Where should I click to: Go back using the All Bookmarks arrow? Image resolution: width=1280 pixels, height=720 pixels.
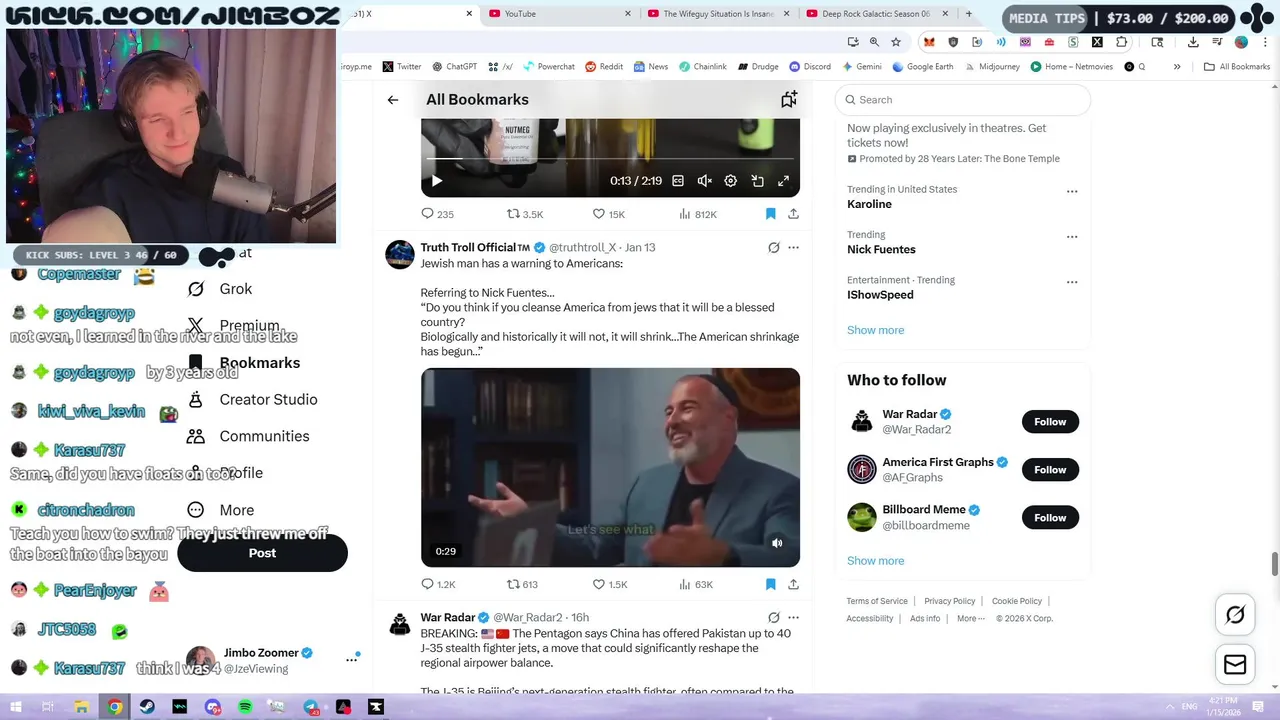[393, 100]
